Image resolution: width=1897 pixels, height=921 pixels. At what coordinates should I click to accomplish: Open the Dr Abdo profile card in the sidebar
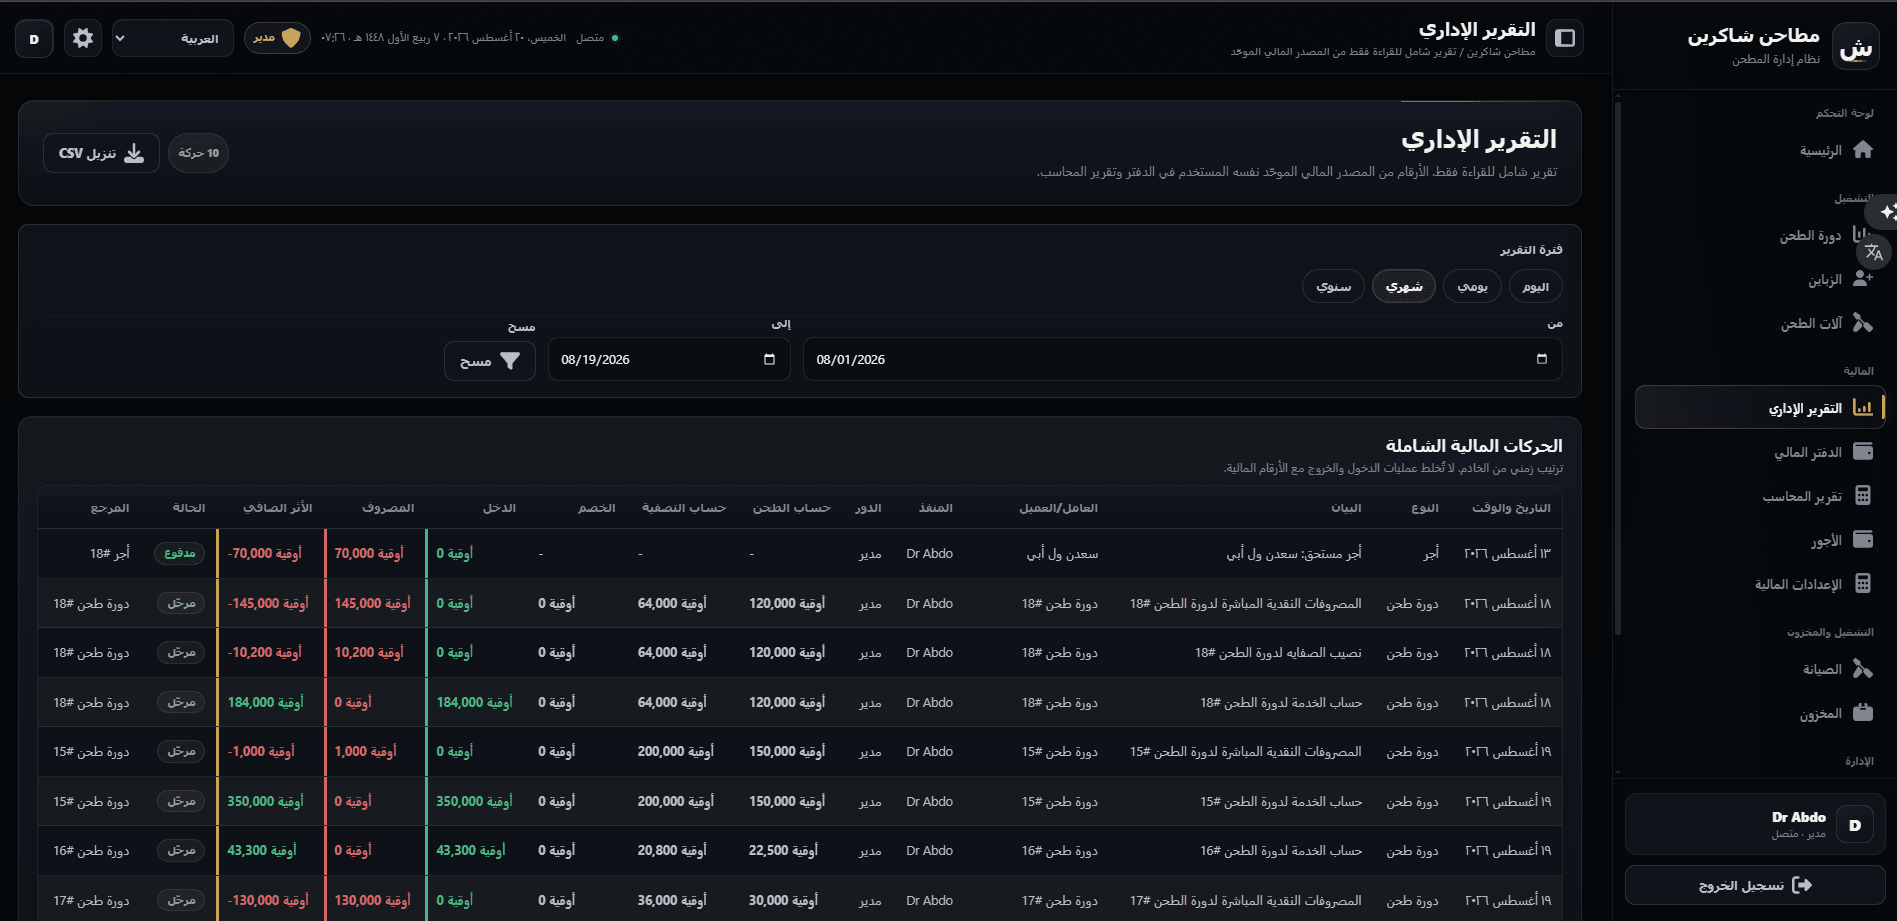click(x=1755, y=825)
